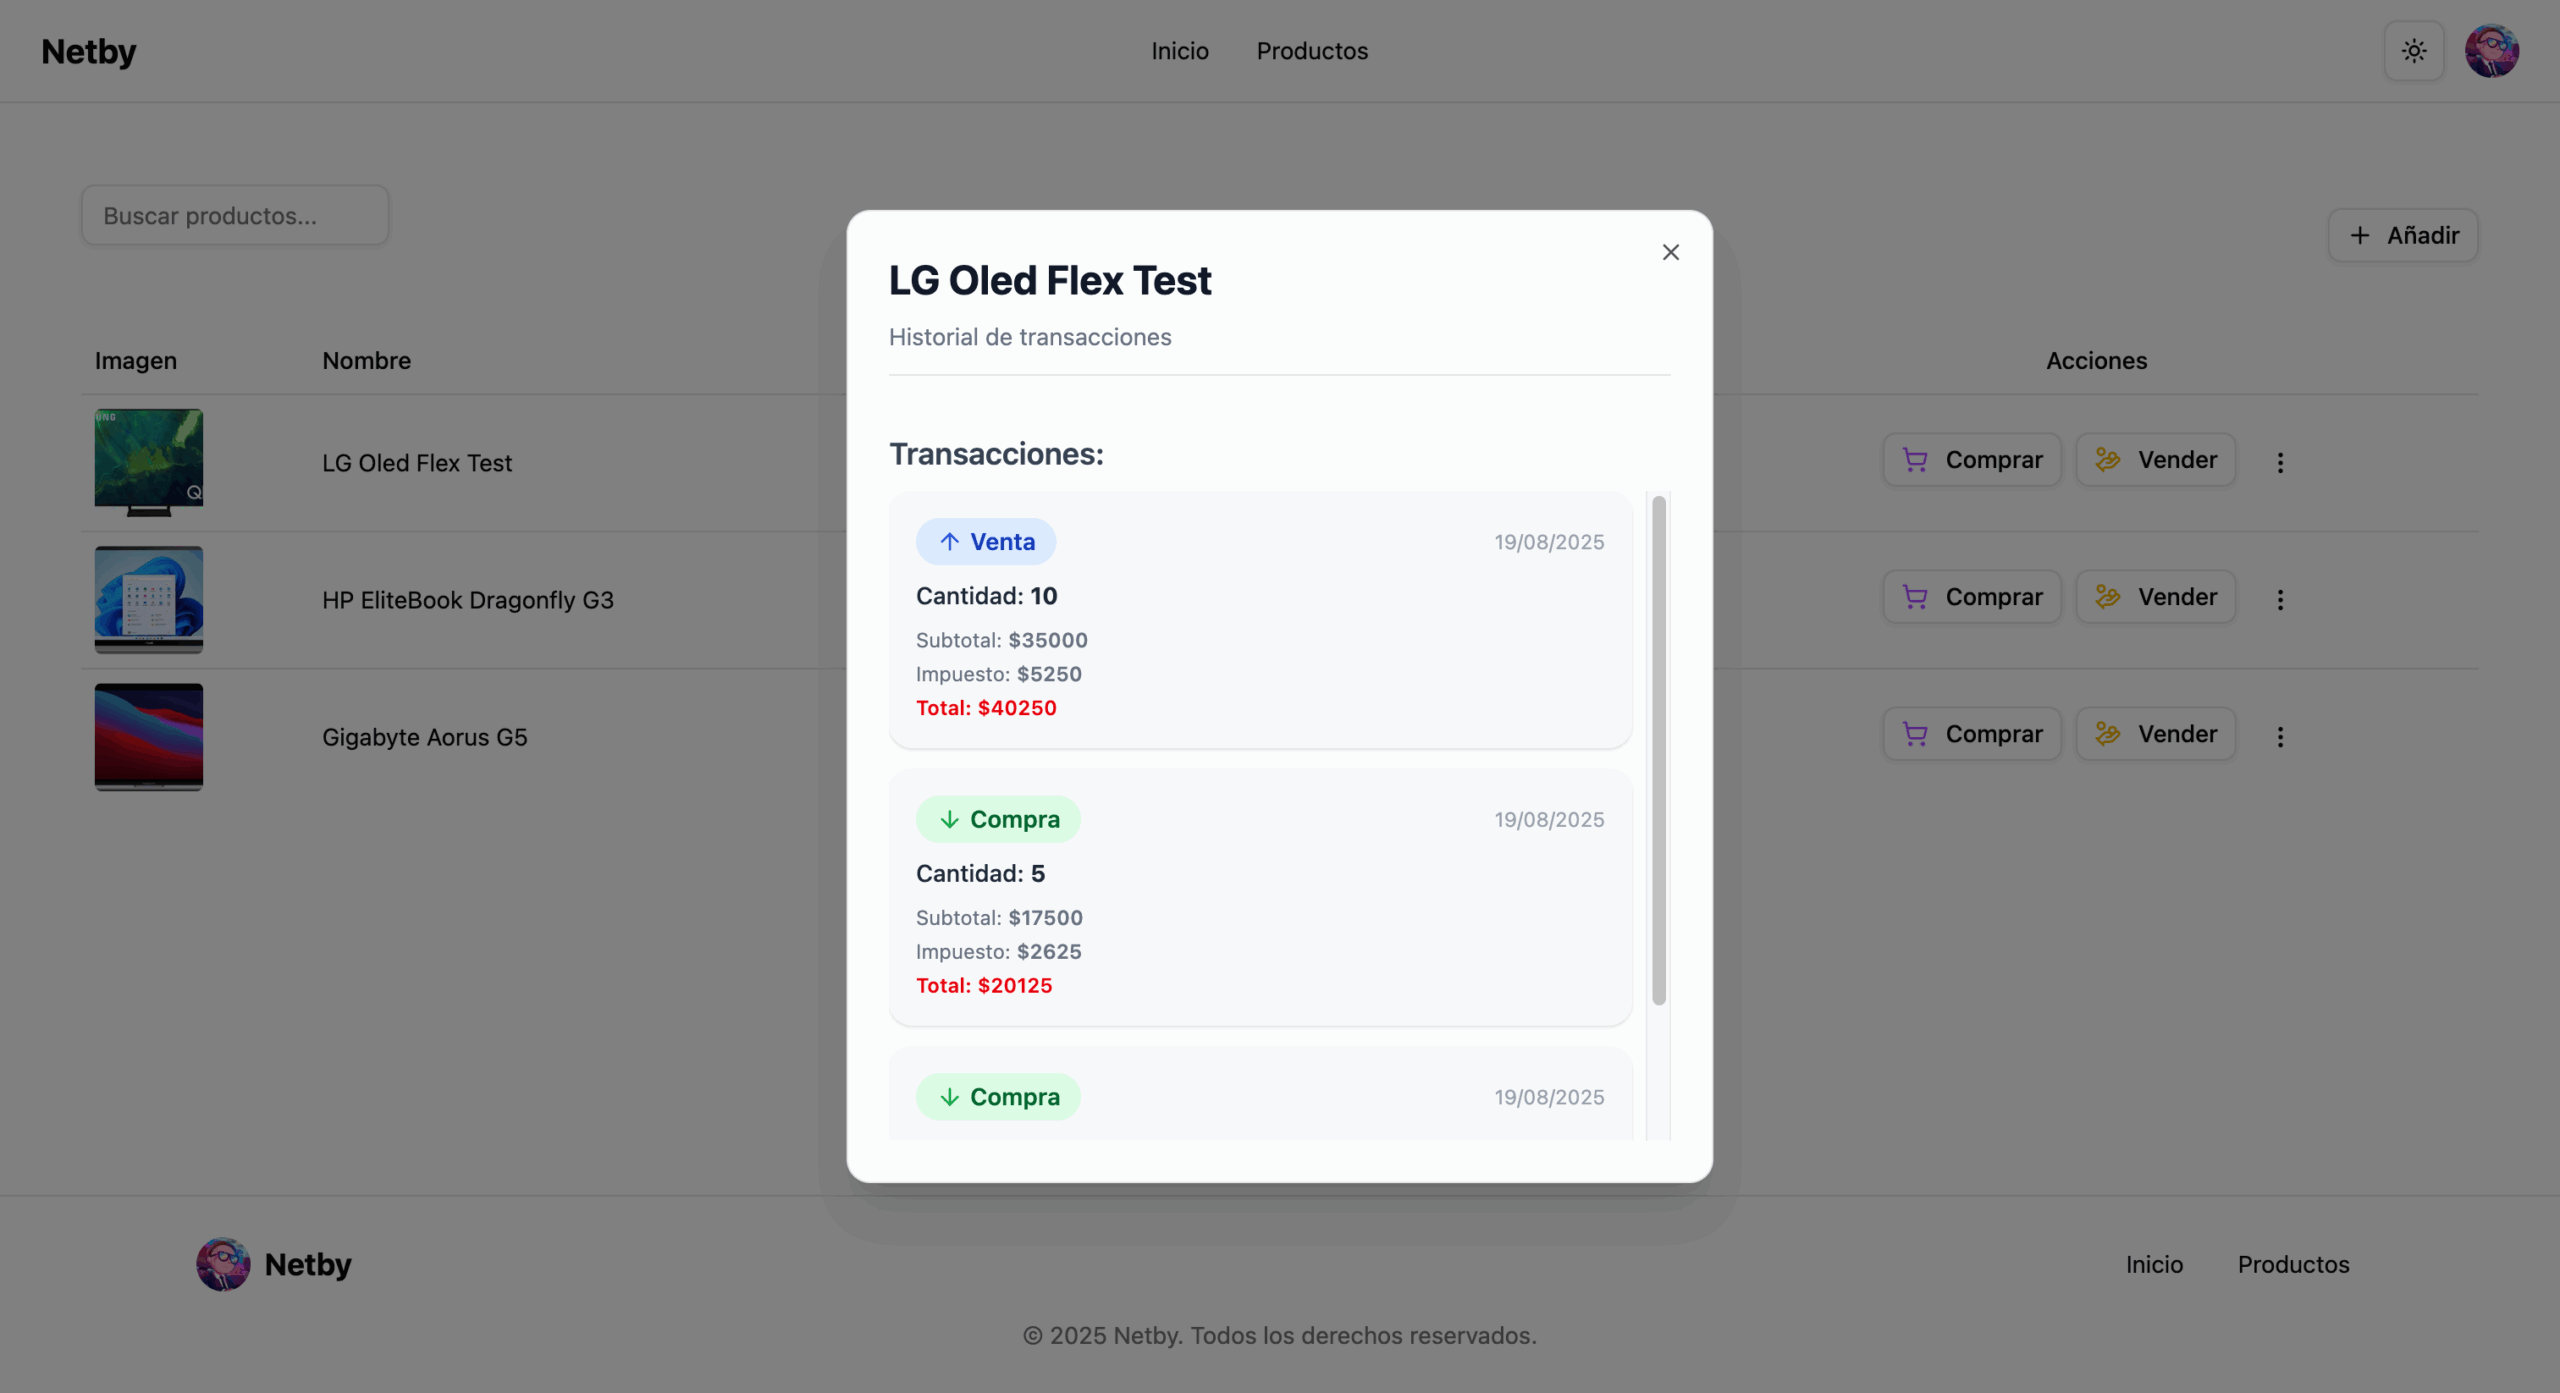Open Productos in top navigation
Image resolution: width=2560 pixels, height=1393 pixels.
pyautogui.click(x=1311, y=51)
